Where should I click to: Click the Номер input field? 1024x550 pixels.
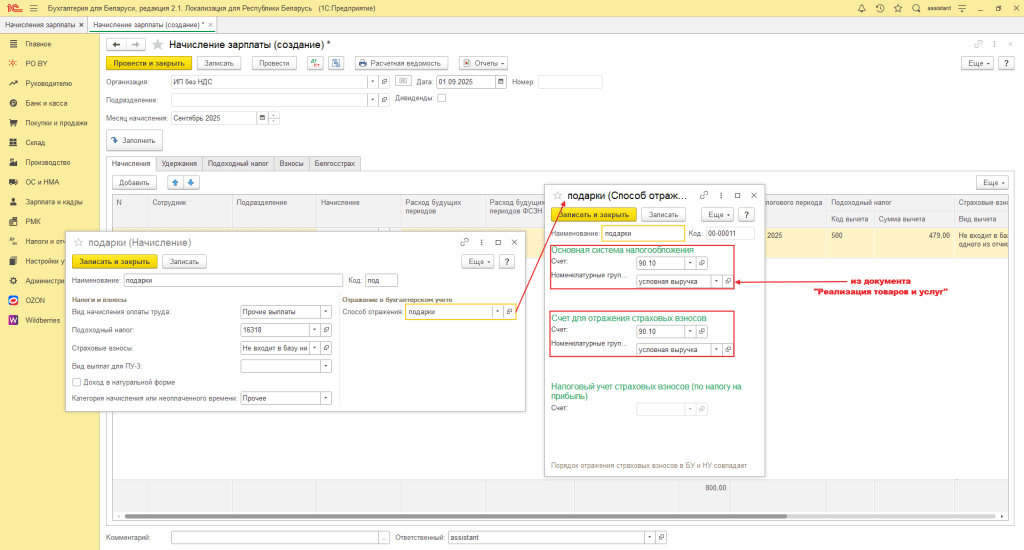[x=569, y=82]
